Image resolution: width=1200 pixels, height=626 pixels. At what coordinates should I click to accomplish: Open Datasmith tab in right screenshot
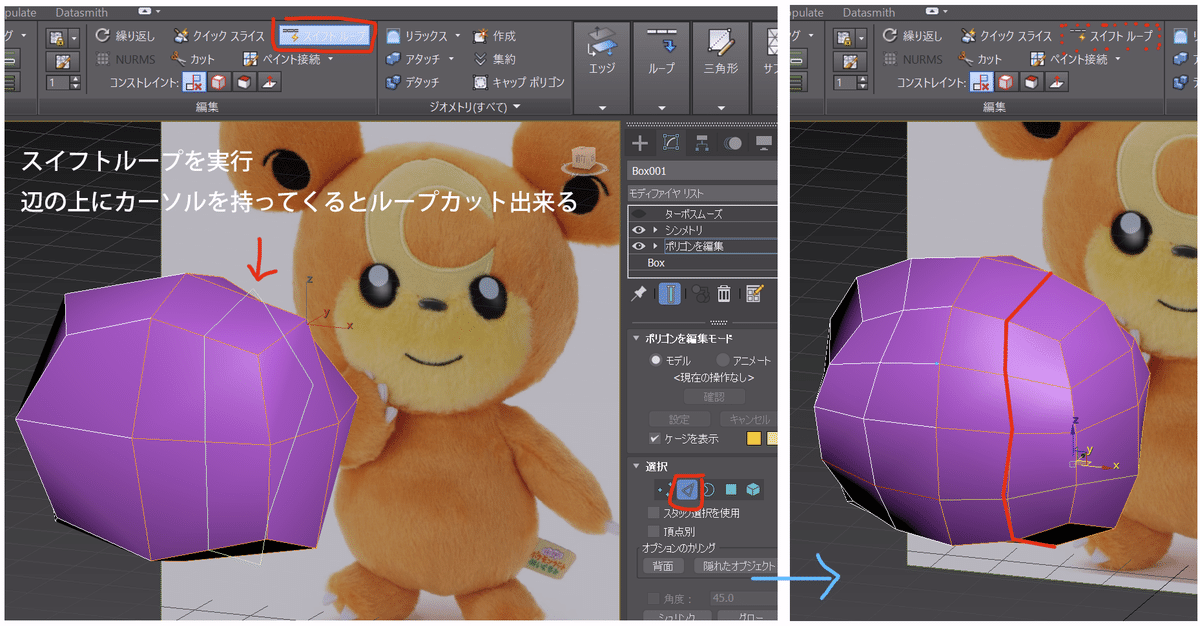pos(870,12)
